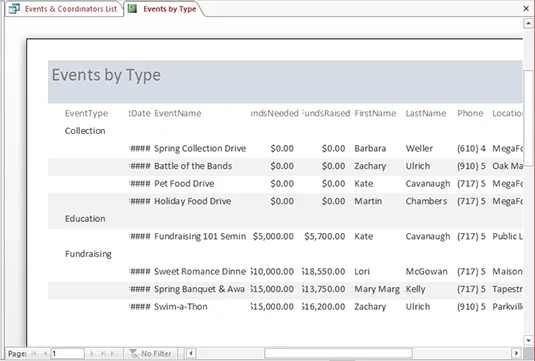
Task: Click last name Kelly
Action: click(416, 289)
